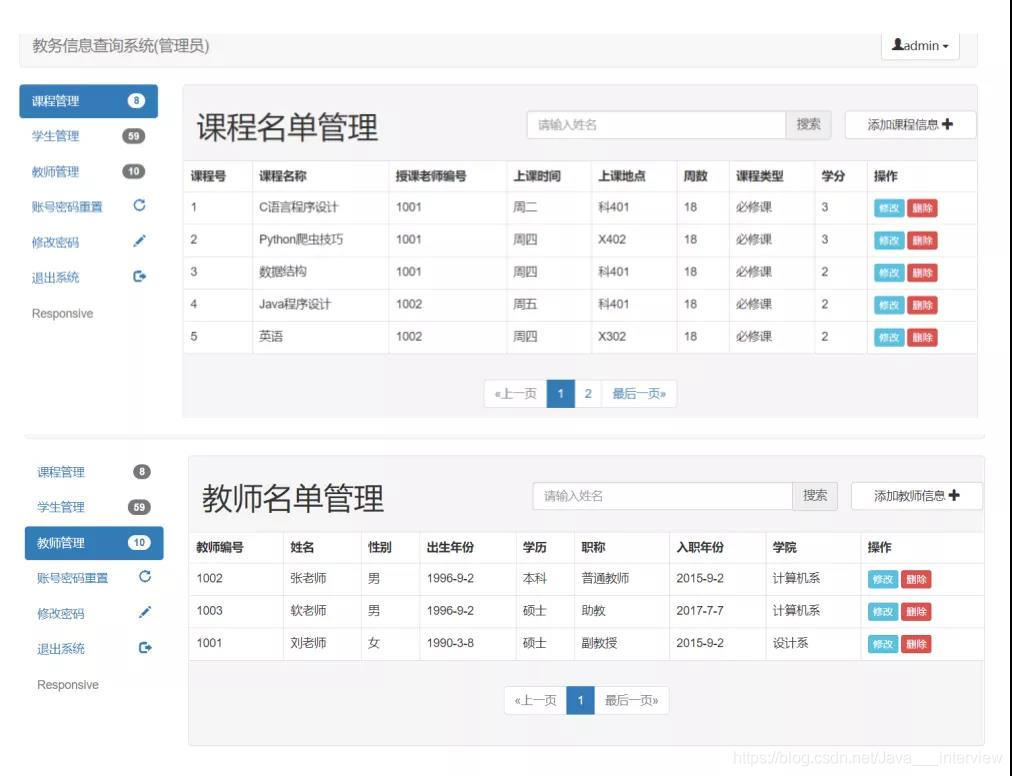Viewport: 1012px width, 776px height.
Task: Select the 教师管理 menu item
Action: pyautogui.click(x=60, y=543)
